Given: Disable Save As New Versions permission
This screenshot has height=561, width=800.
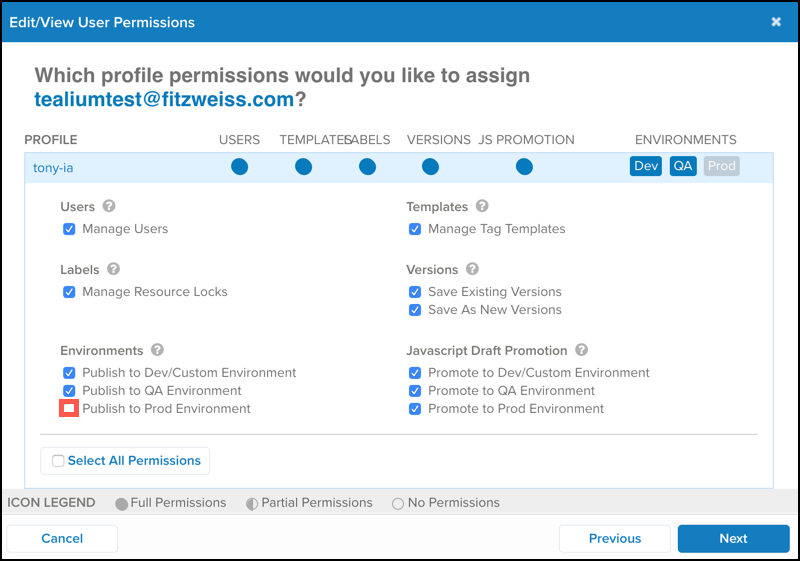Looking at the screenshot, I should point(415,310).
